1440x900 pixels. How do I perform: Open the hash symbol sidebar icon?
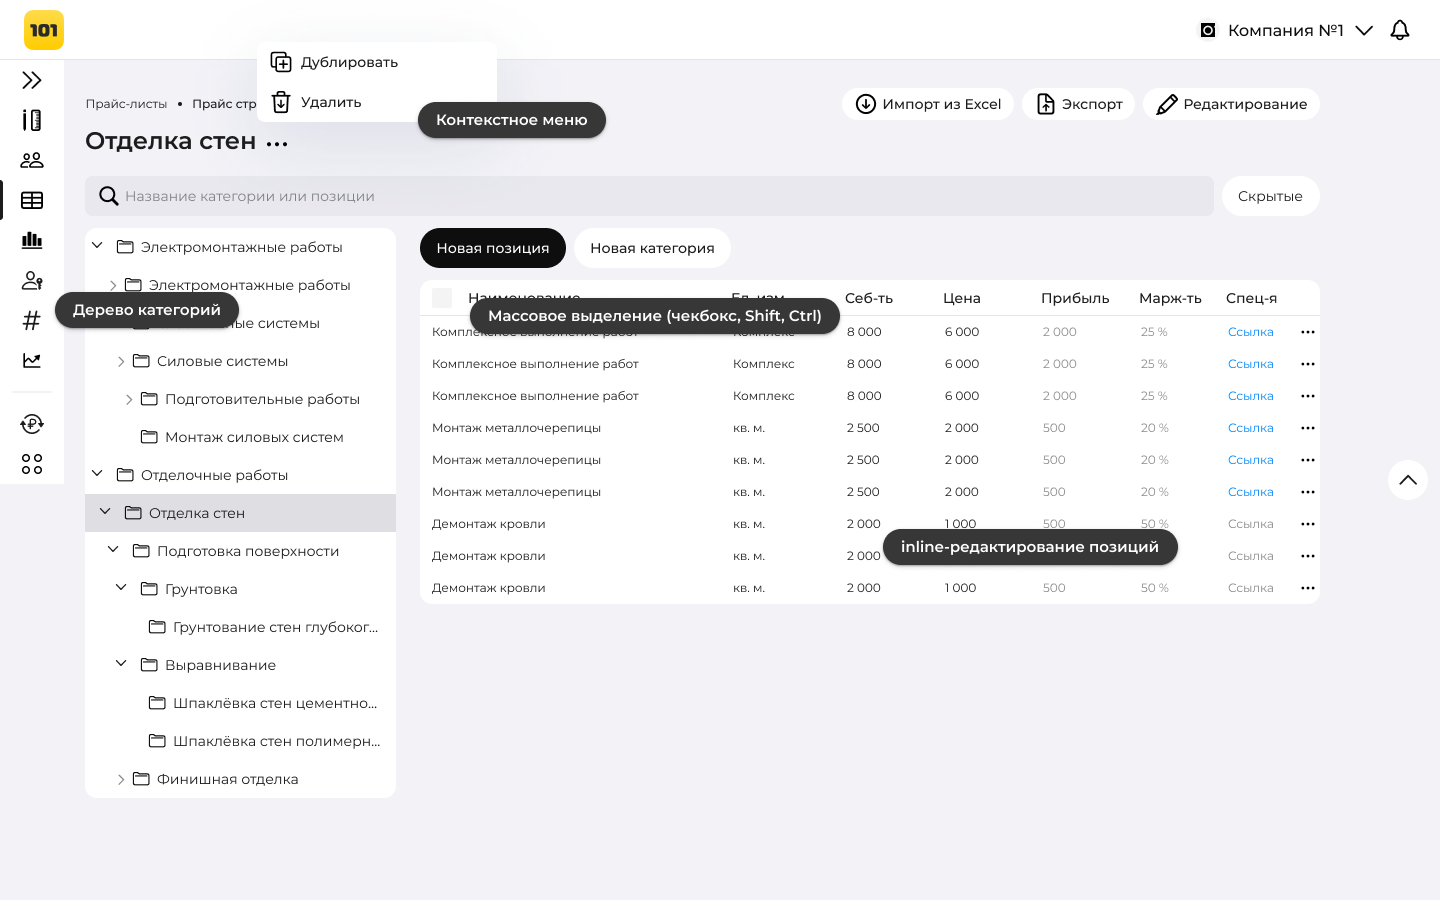click(x=32, y=320)
